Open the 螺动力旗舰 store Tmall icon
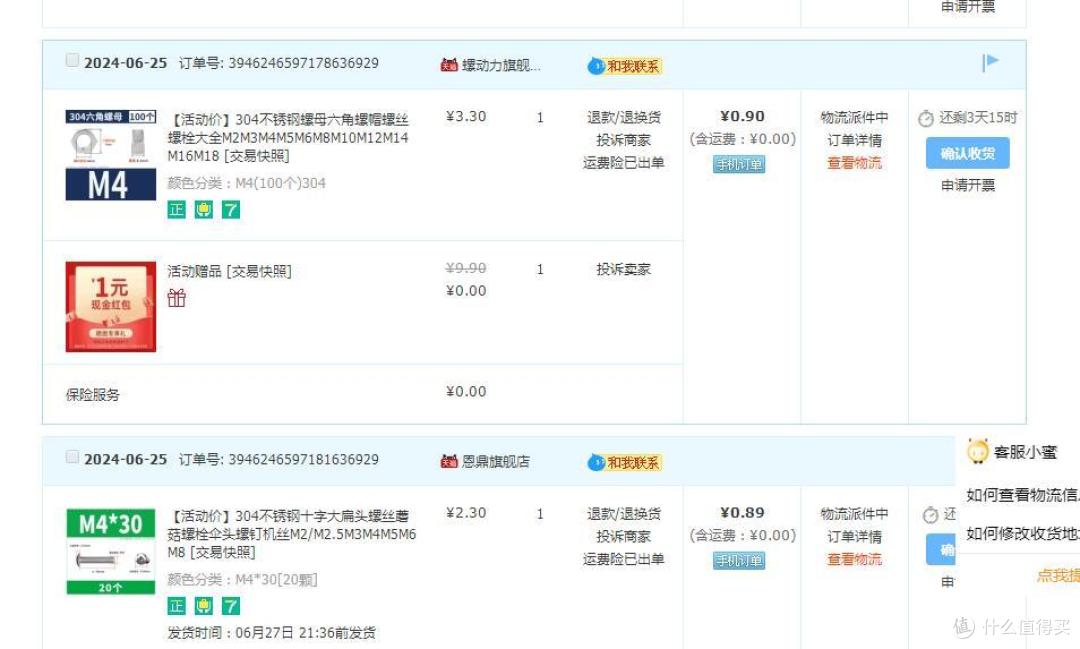1080x649 pixels. point(449,65)
